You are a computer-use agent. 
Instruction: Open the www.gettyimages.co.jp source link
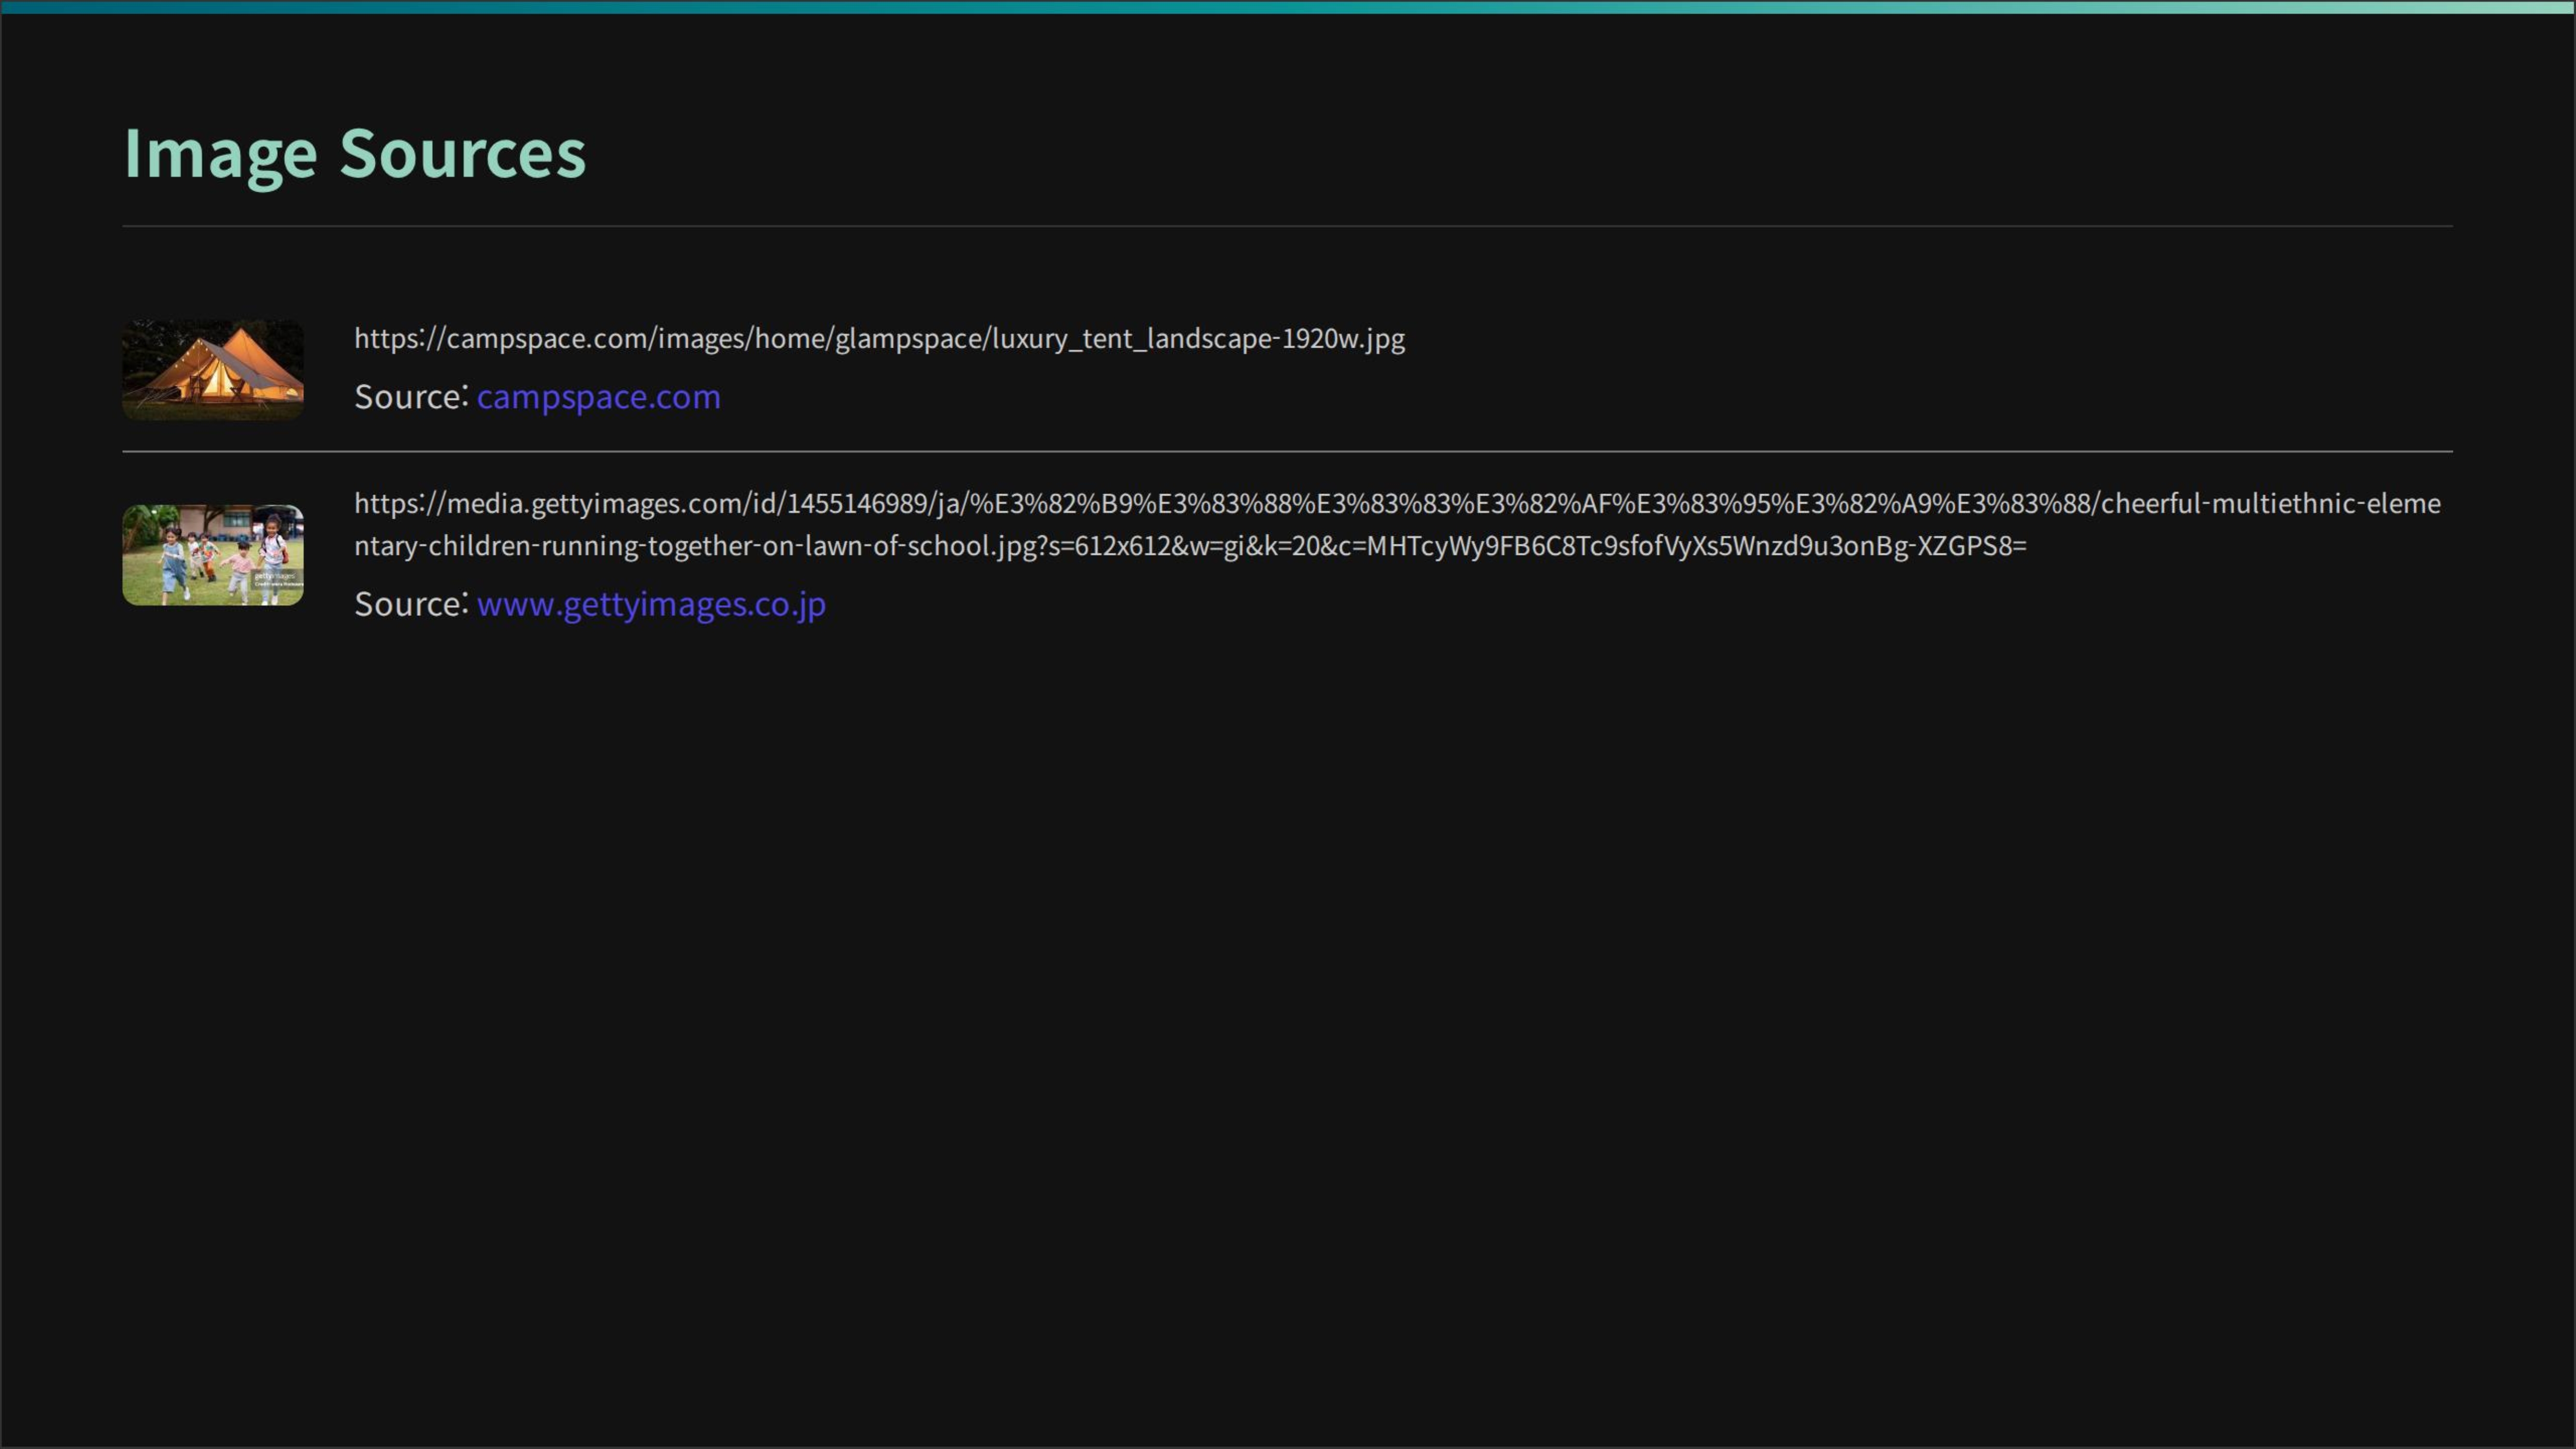(651, 604)
